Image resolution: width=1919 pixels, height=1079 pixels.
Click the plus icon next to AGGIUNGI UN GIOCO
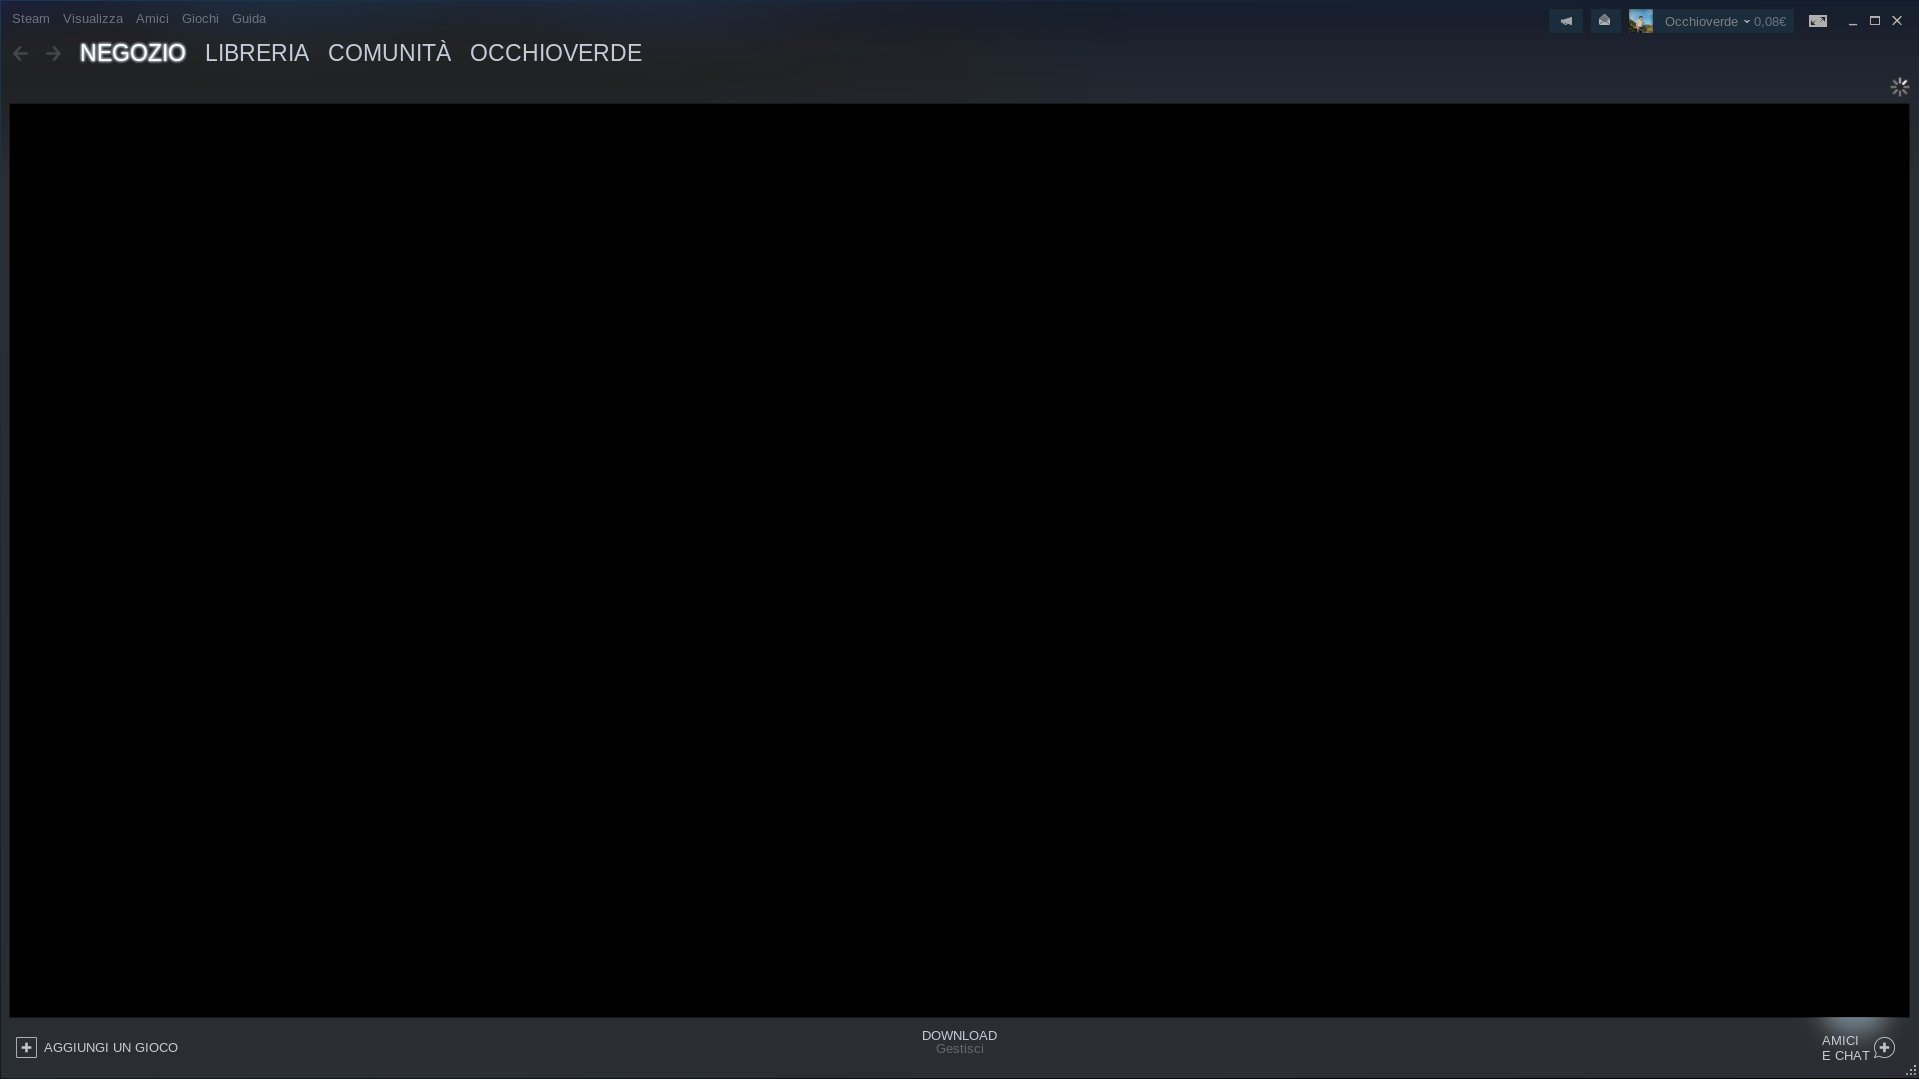(26, 1046)
